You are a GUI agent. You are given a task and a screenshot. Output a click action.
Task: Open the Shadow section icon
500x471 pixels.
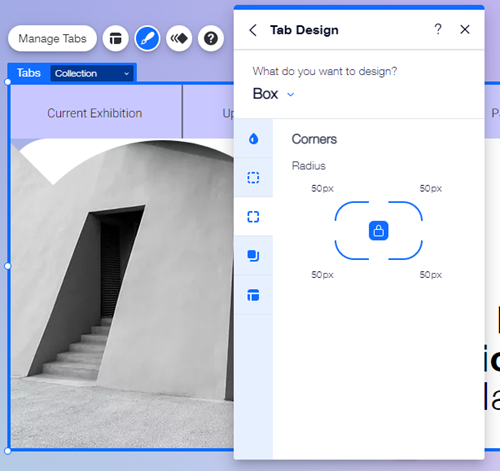point(253,256)
